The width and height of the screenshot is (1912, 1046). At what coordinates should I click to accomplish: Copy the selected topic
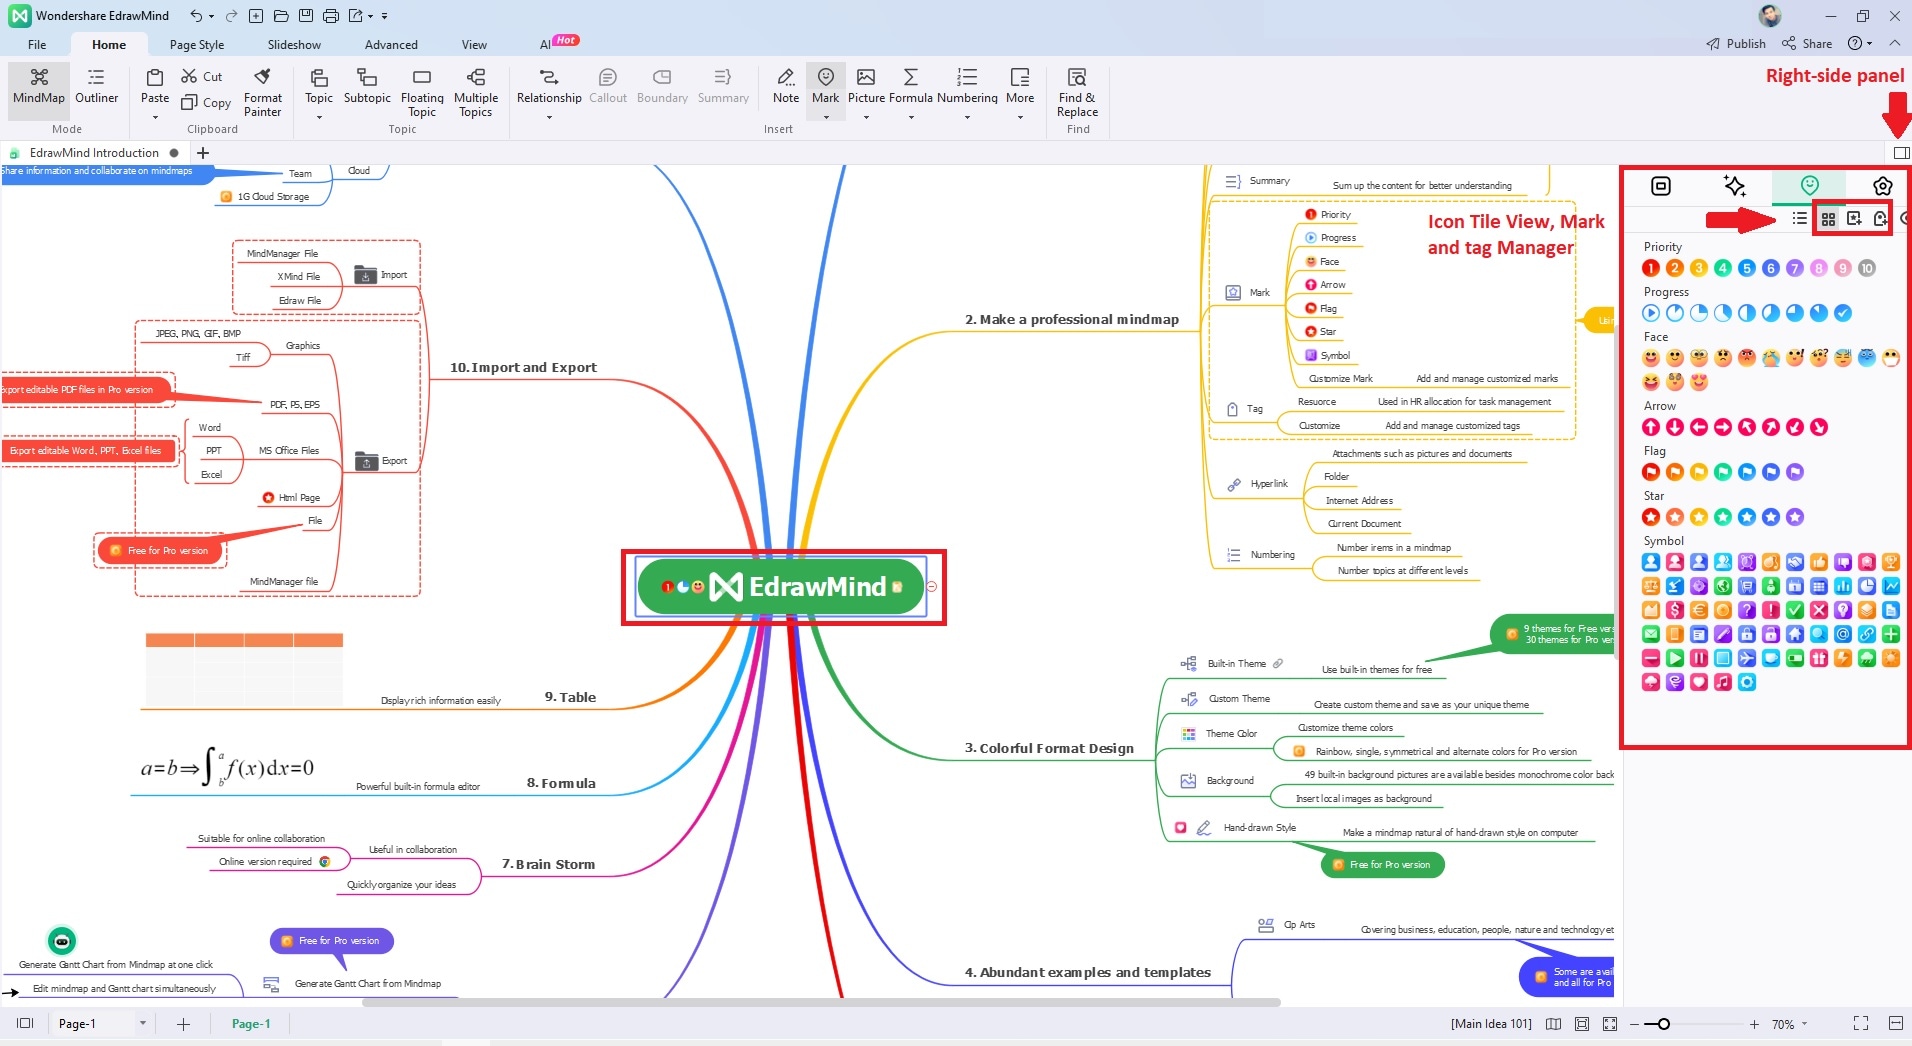tap(206, 102)
